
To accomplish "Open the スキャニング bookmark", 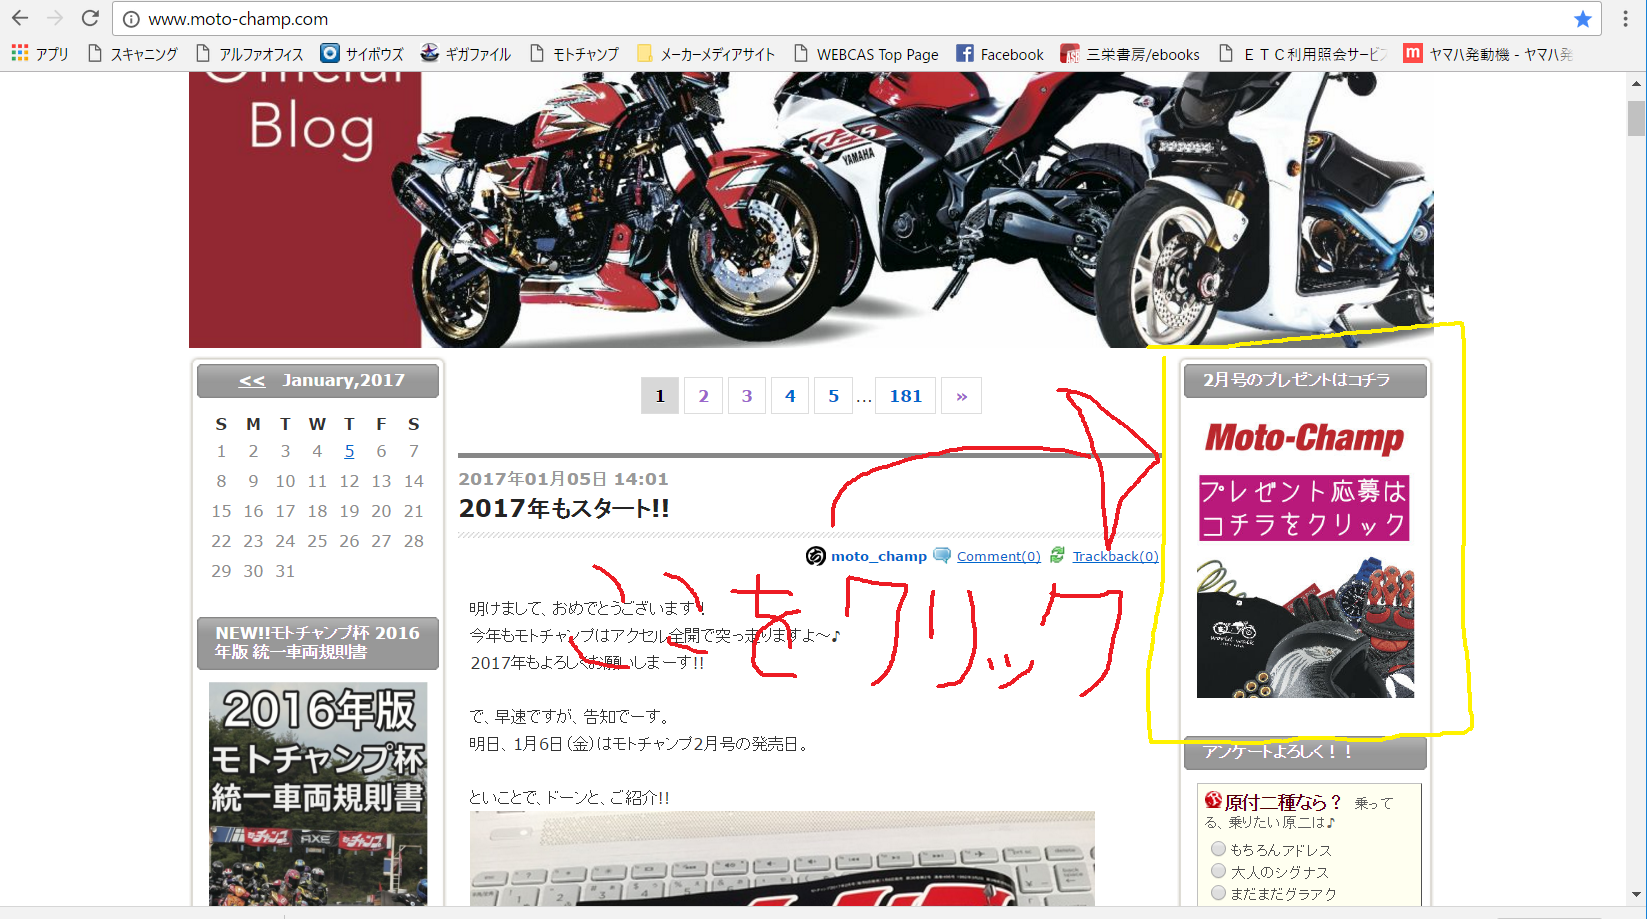I will 133,54.
